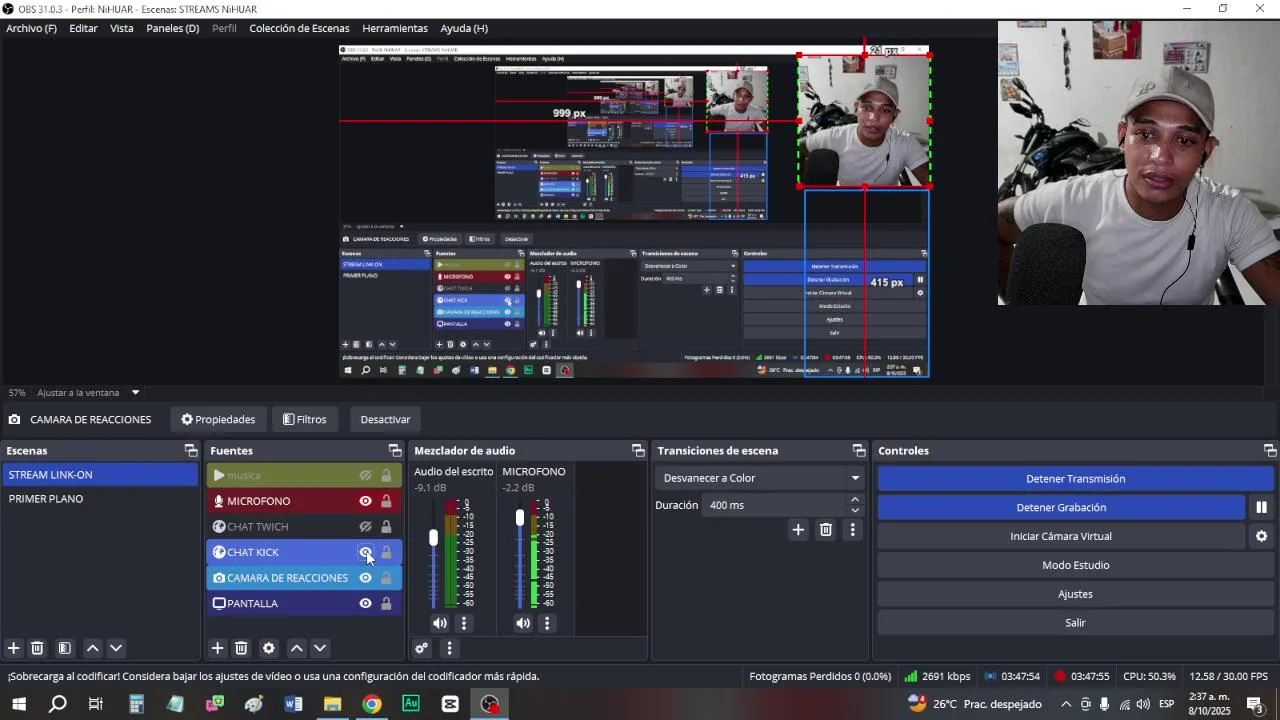The width and height of the screenshot is (1280, 720).
Task: Move scene down arrow in Escenas panel
Action: [116, 648]
